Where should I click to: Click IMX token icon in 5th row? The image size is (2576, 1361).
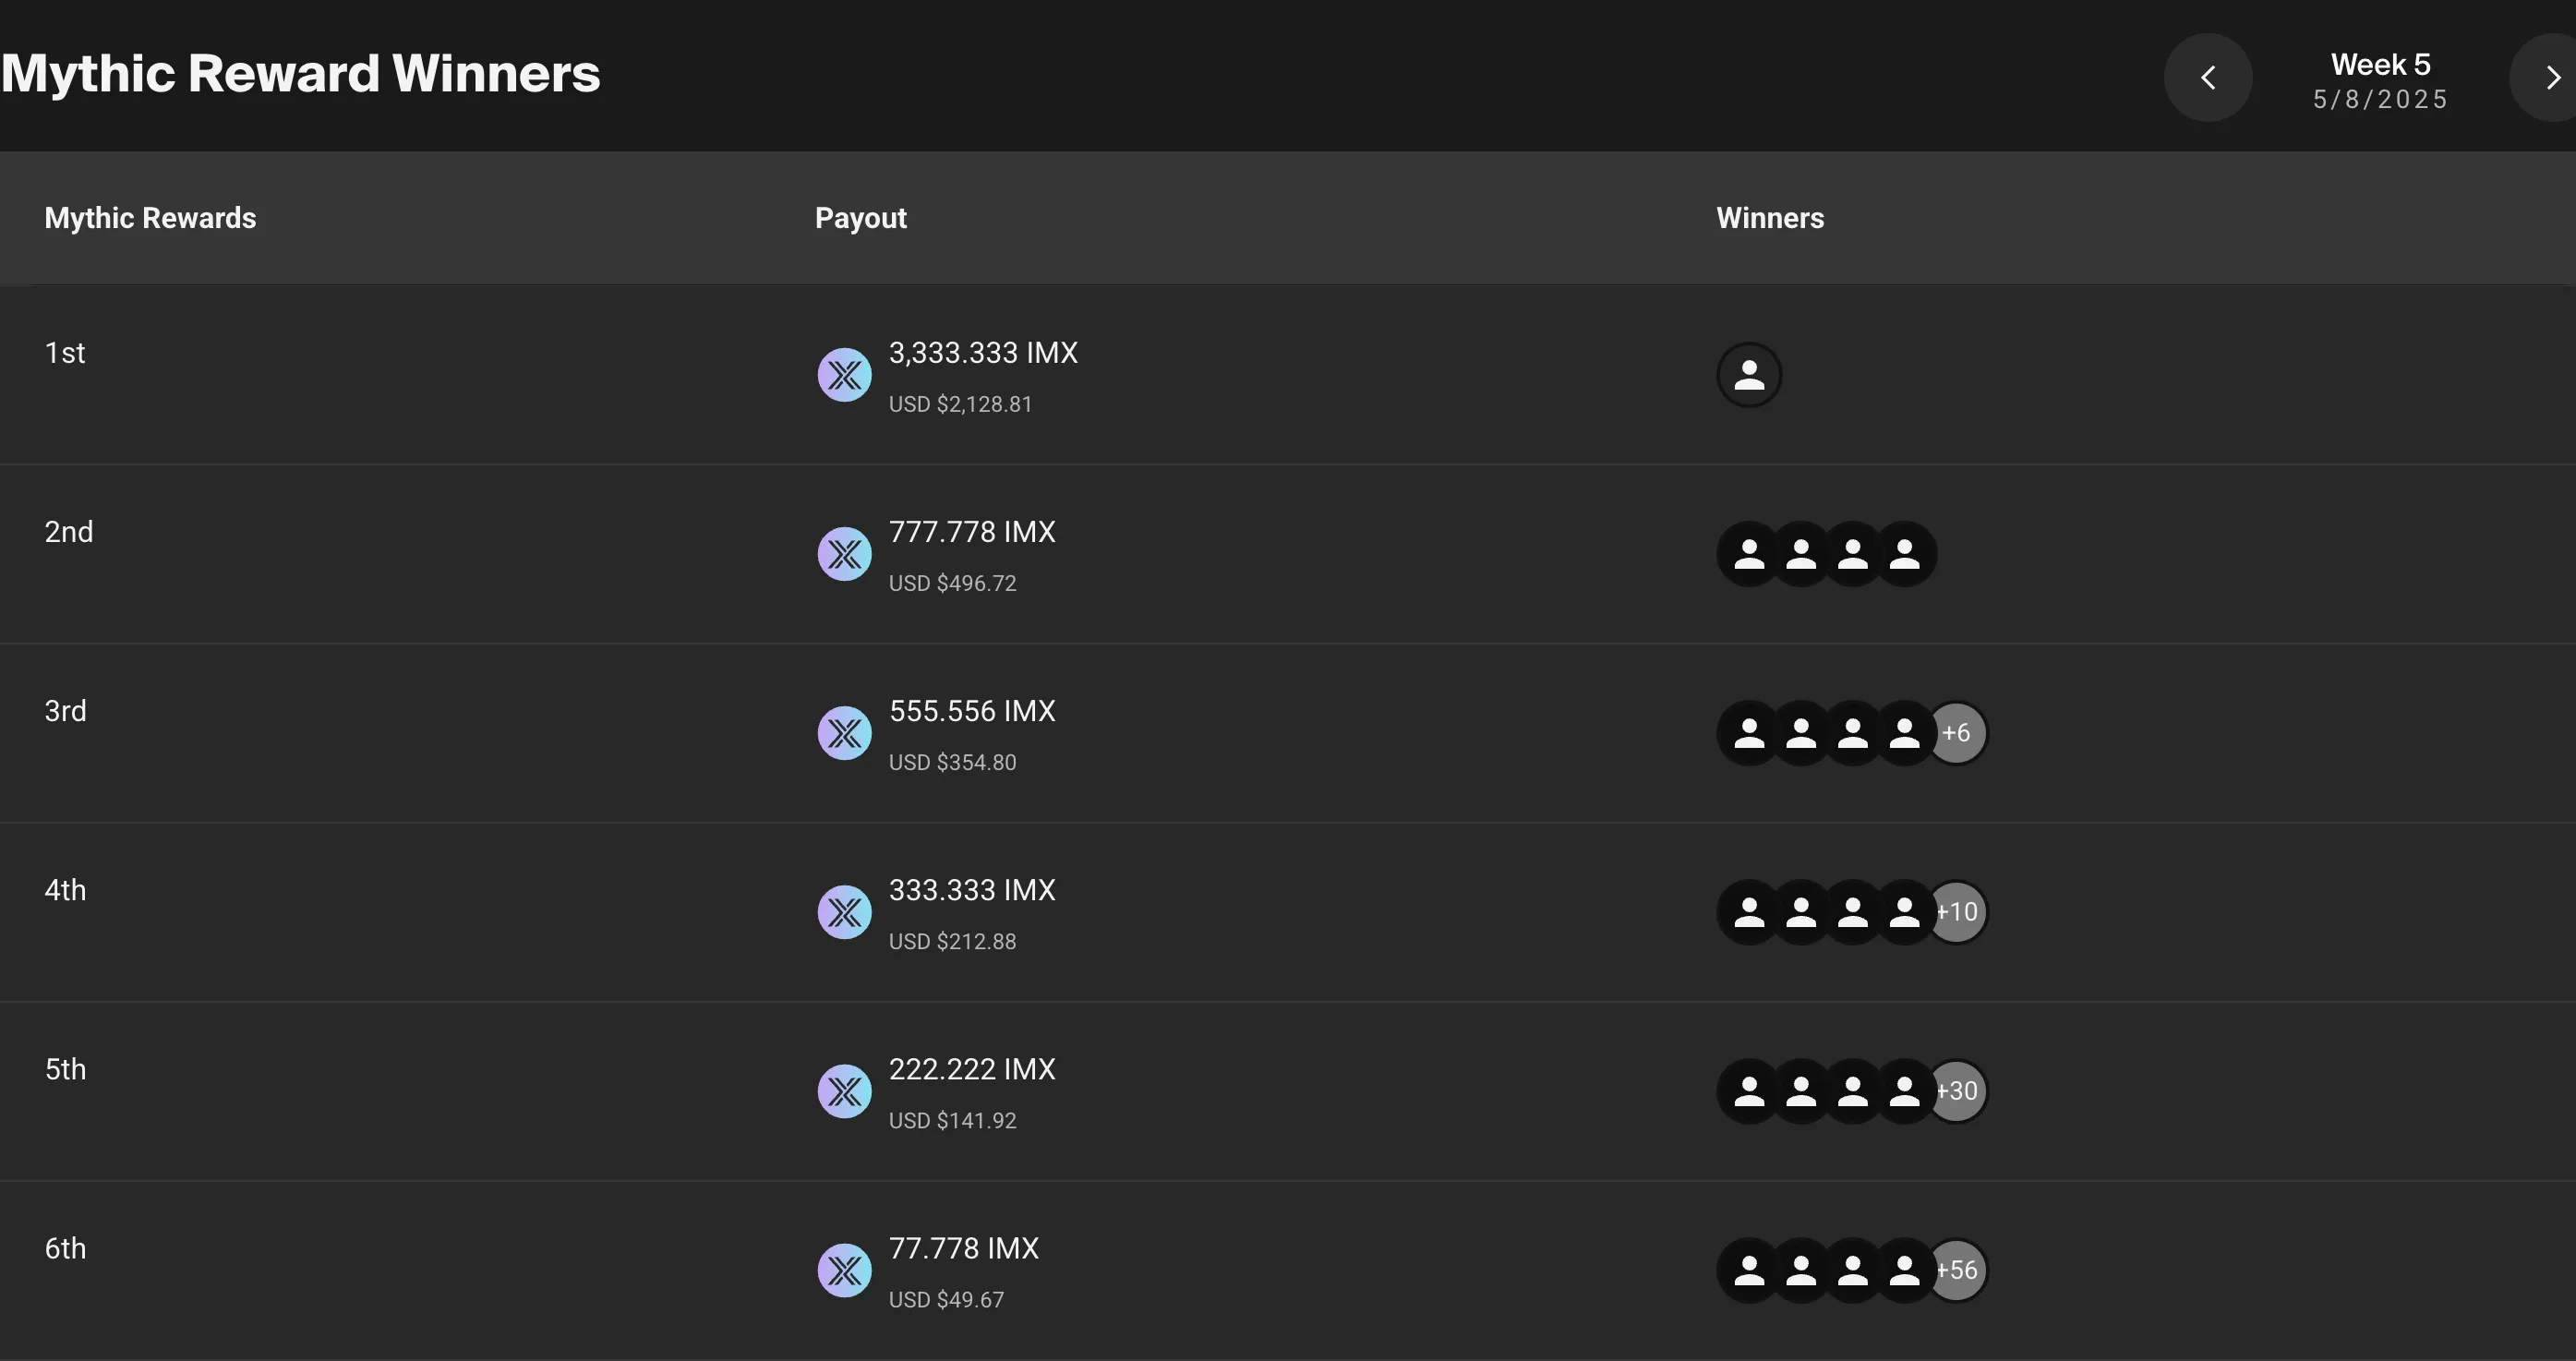pos(844,1091)
